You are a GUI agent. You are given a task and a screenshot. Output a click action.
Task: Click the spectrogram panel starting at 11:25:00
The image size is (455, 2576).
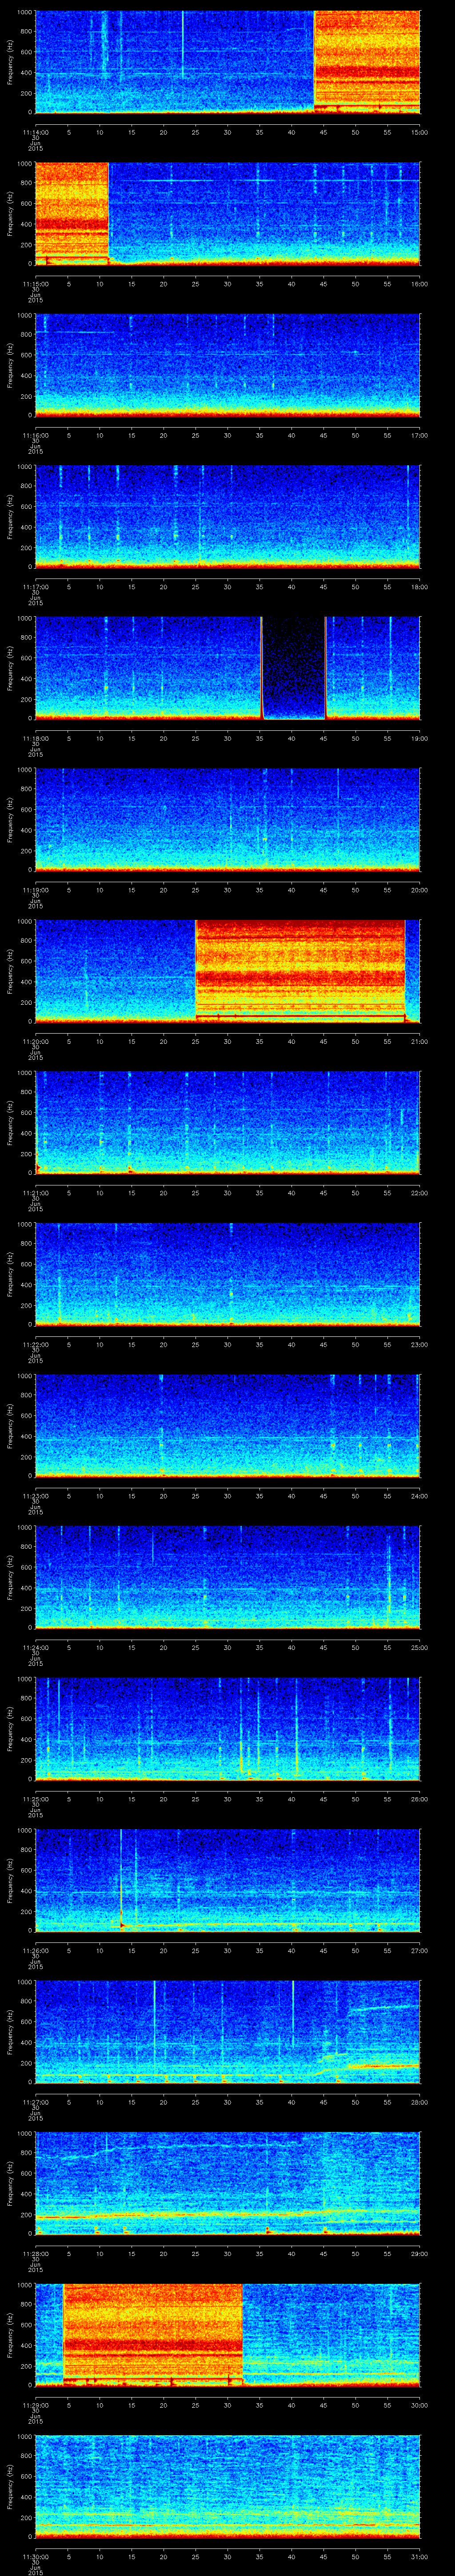(x=227, y=1729)
